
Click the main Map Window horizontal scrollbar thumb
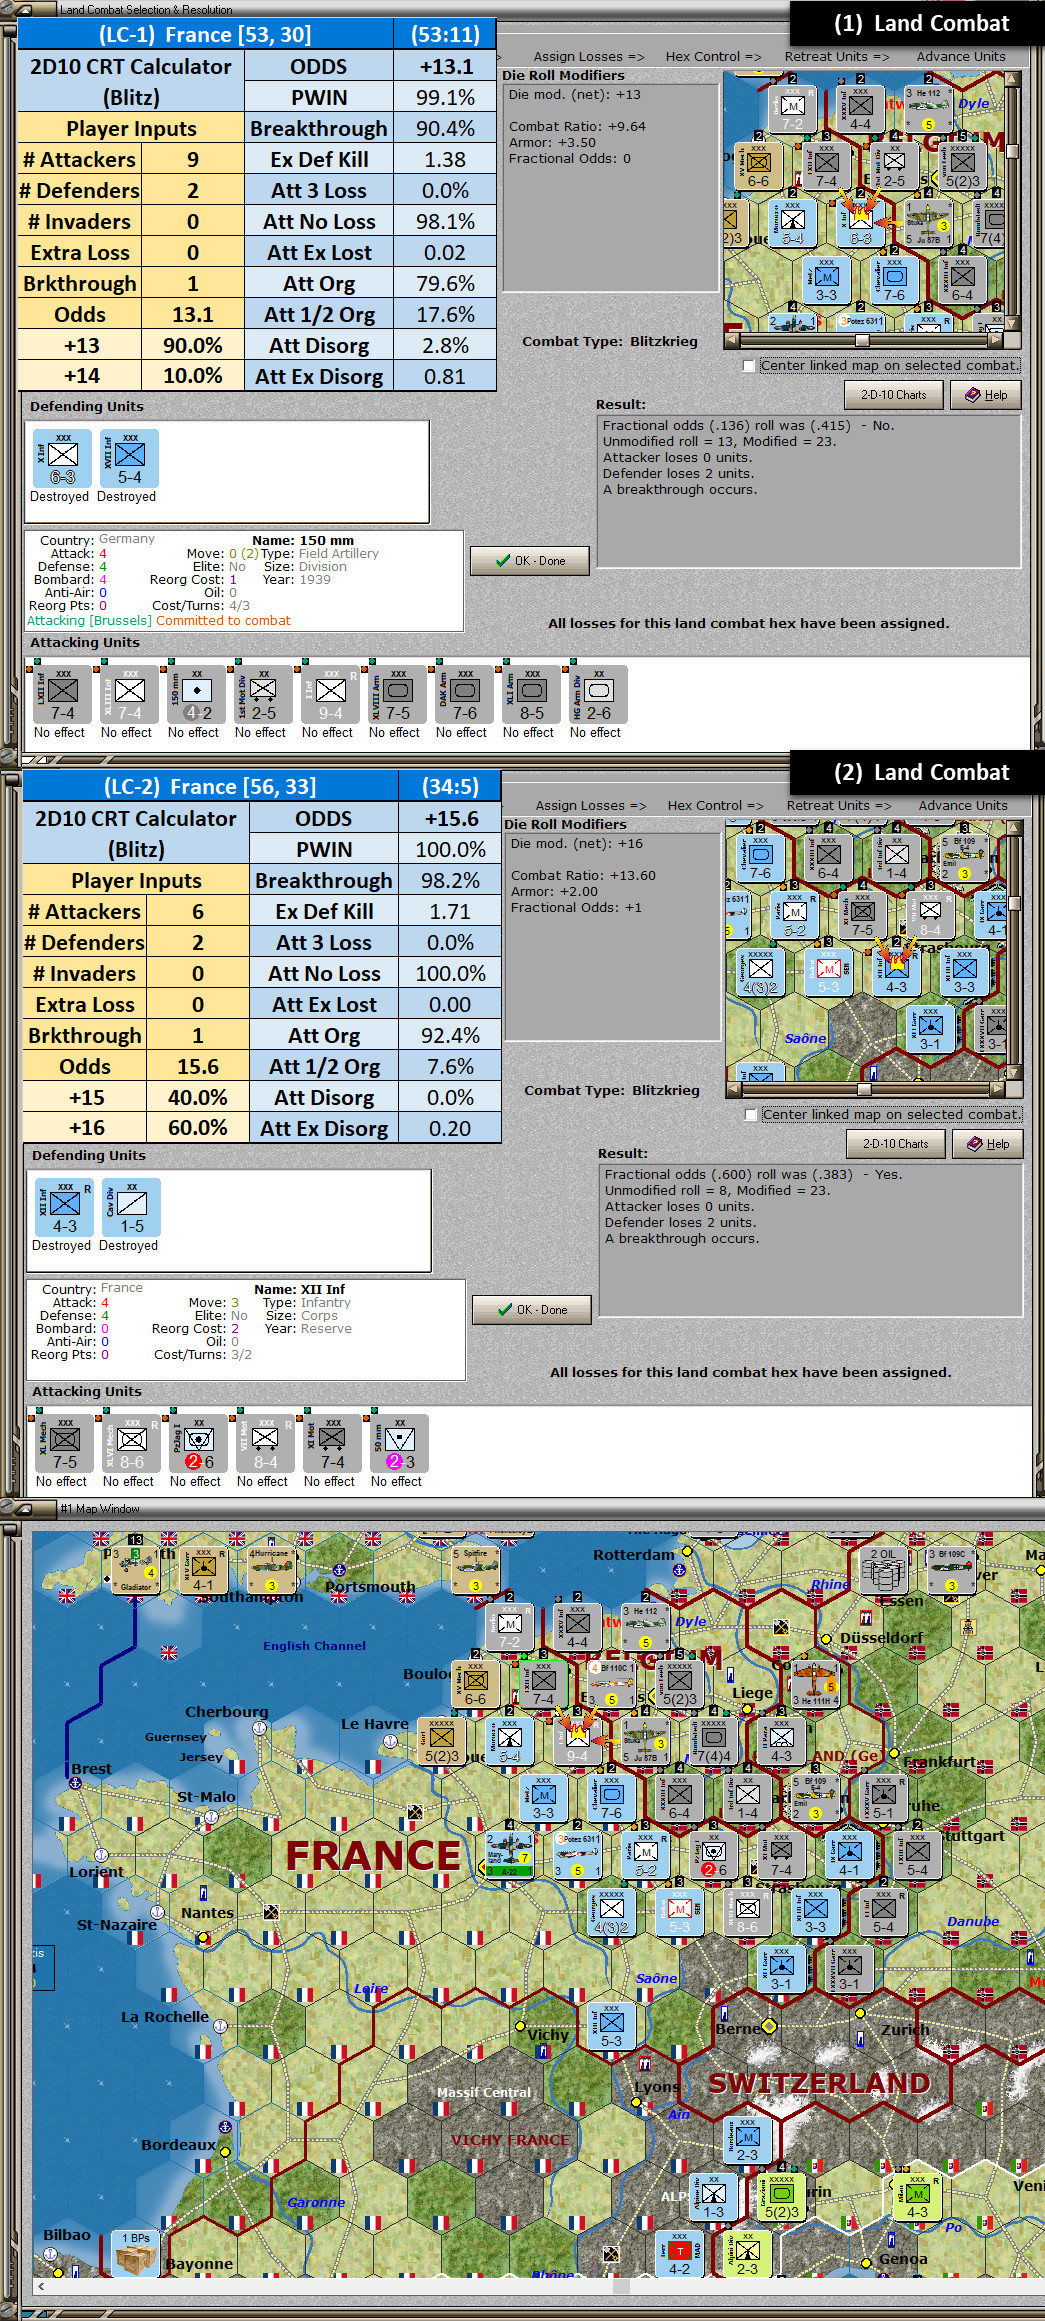[621, 2286]
